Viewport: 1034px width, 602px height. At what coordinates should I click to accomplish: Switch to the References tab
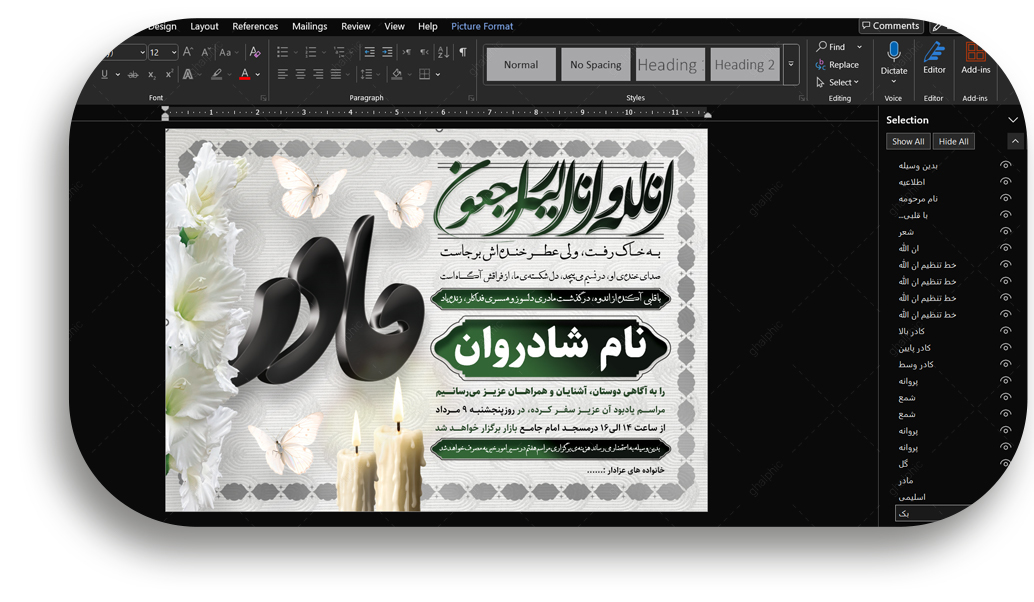click(x=255, y=26)
